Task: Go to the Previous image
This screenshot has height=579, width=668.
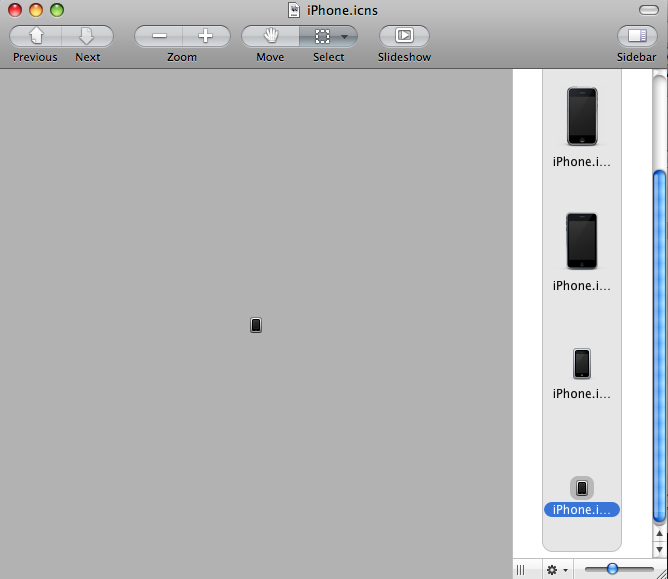Action: (x=36, y=36)
